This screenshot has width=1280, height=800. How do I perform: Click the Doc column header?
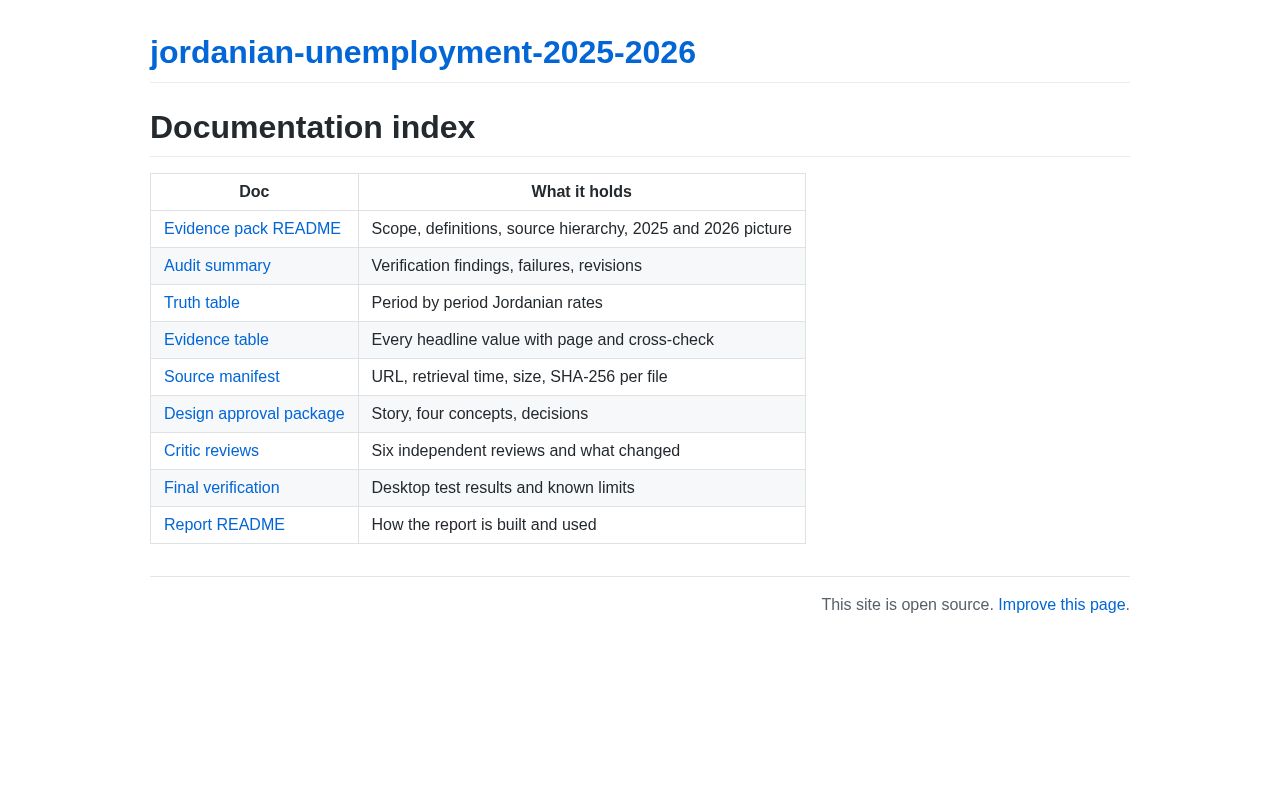point(254,192)
